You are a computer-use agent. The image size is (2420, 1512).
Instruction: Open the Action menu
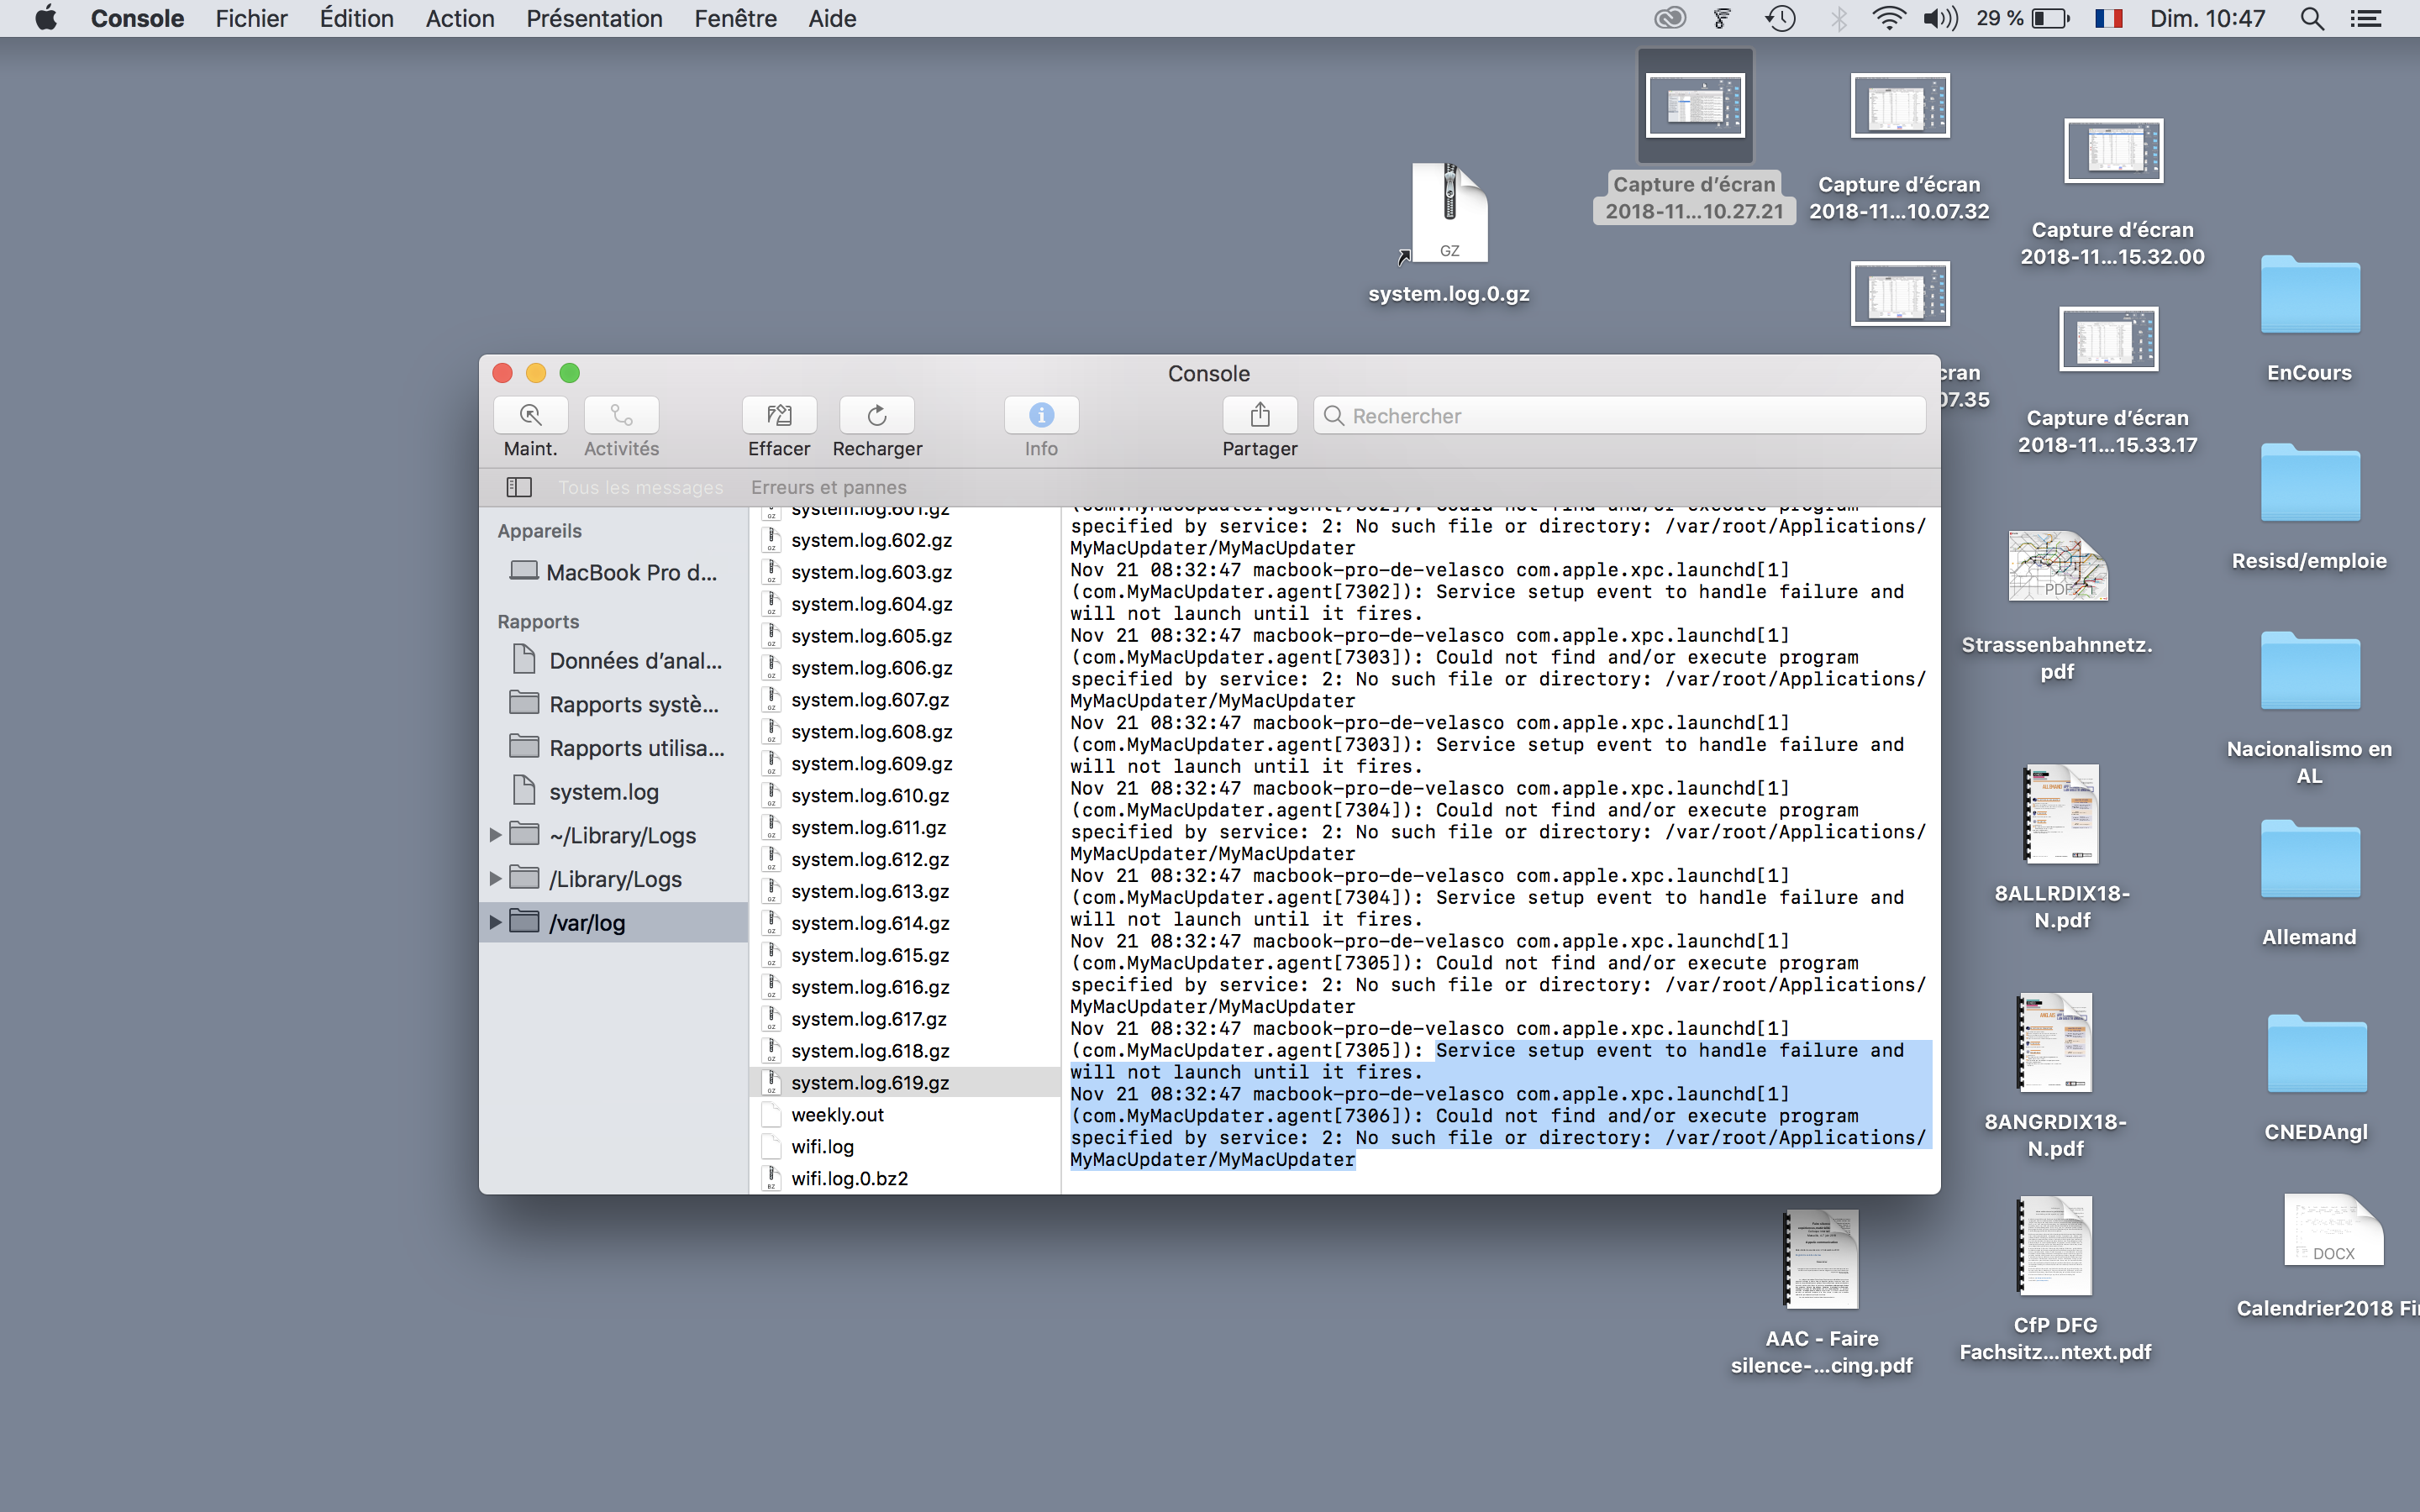tap(459, 19)
